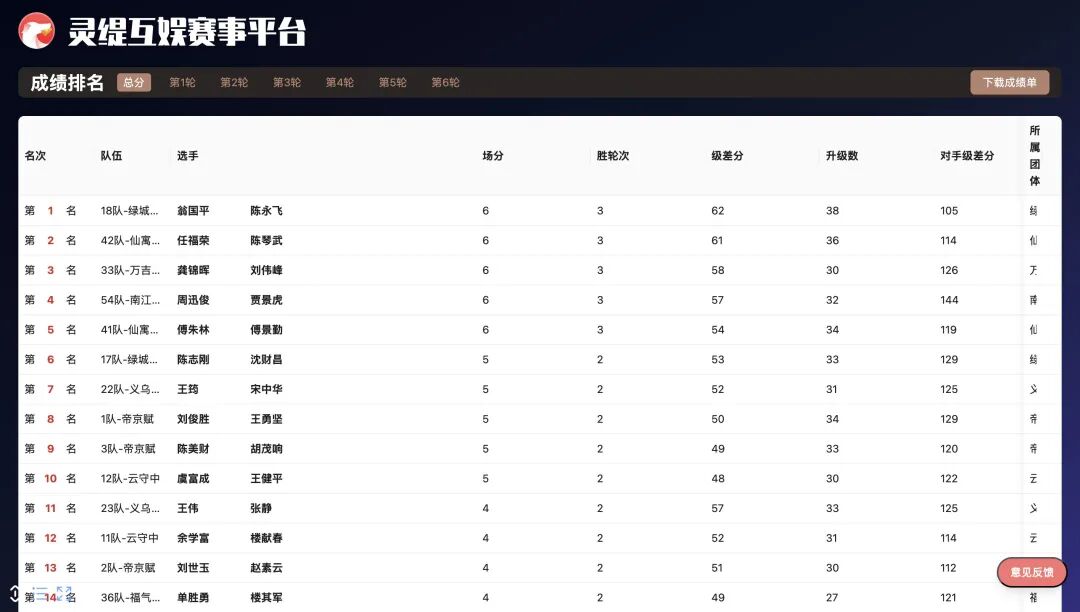Click player name 刘伟峰
This screenshot has width=1080, height=612.
tap(267, 270)
